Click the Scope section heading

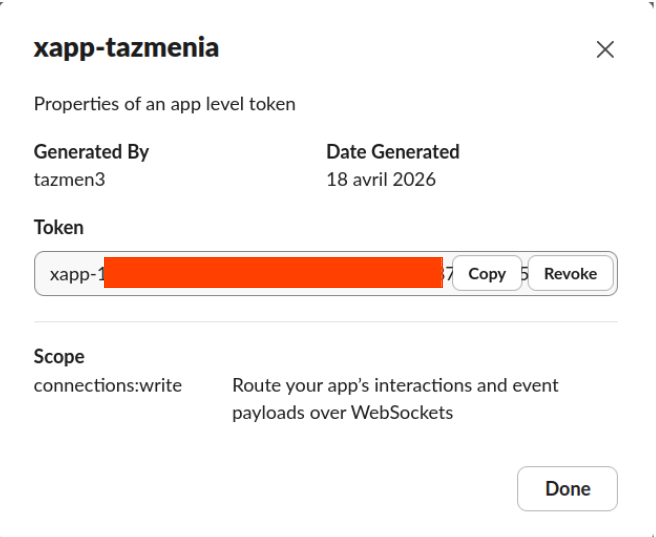tap(59, 357)
